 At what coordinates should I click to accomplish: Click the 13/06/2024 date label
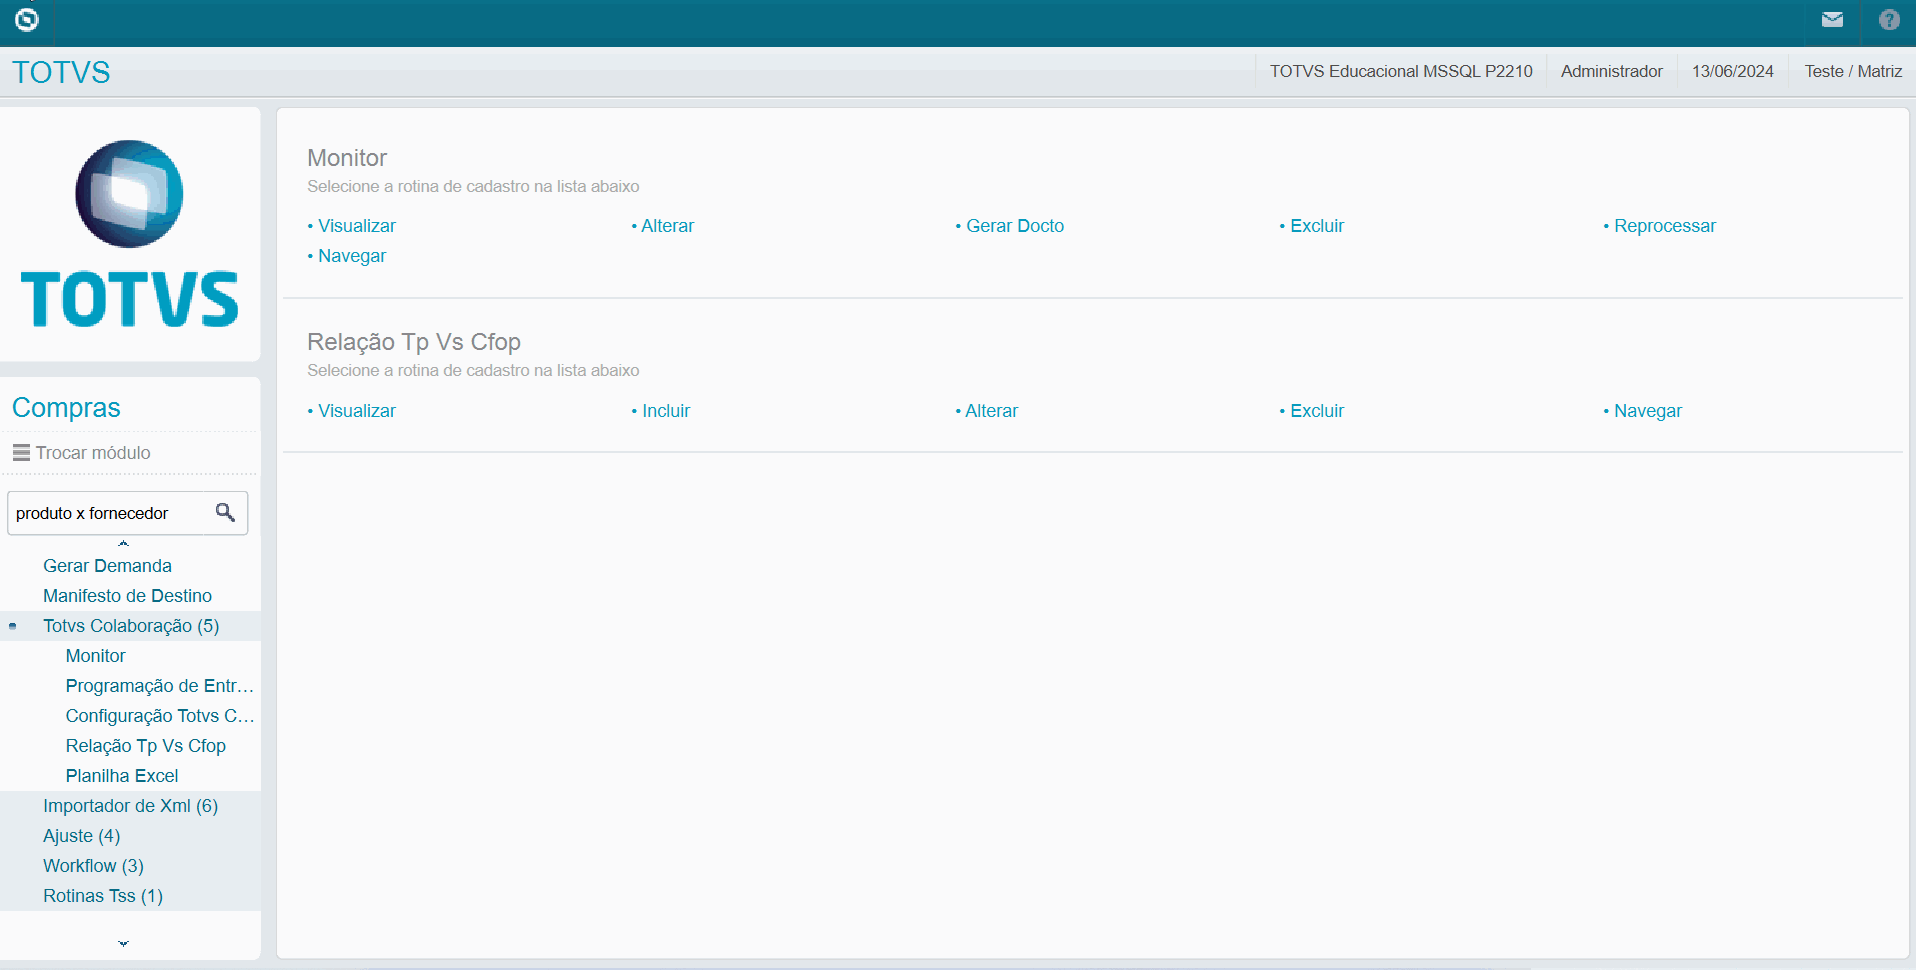[1733, 71]
